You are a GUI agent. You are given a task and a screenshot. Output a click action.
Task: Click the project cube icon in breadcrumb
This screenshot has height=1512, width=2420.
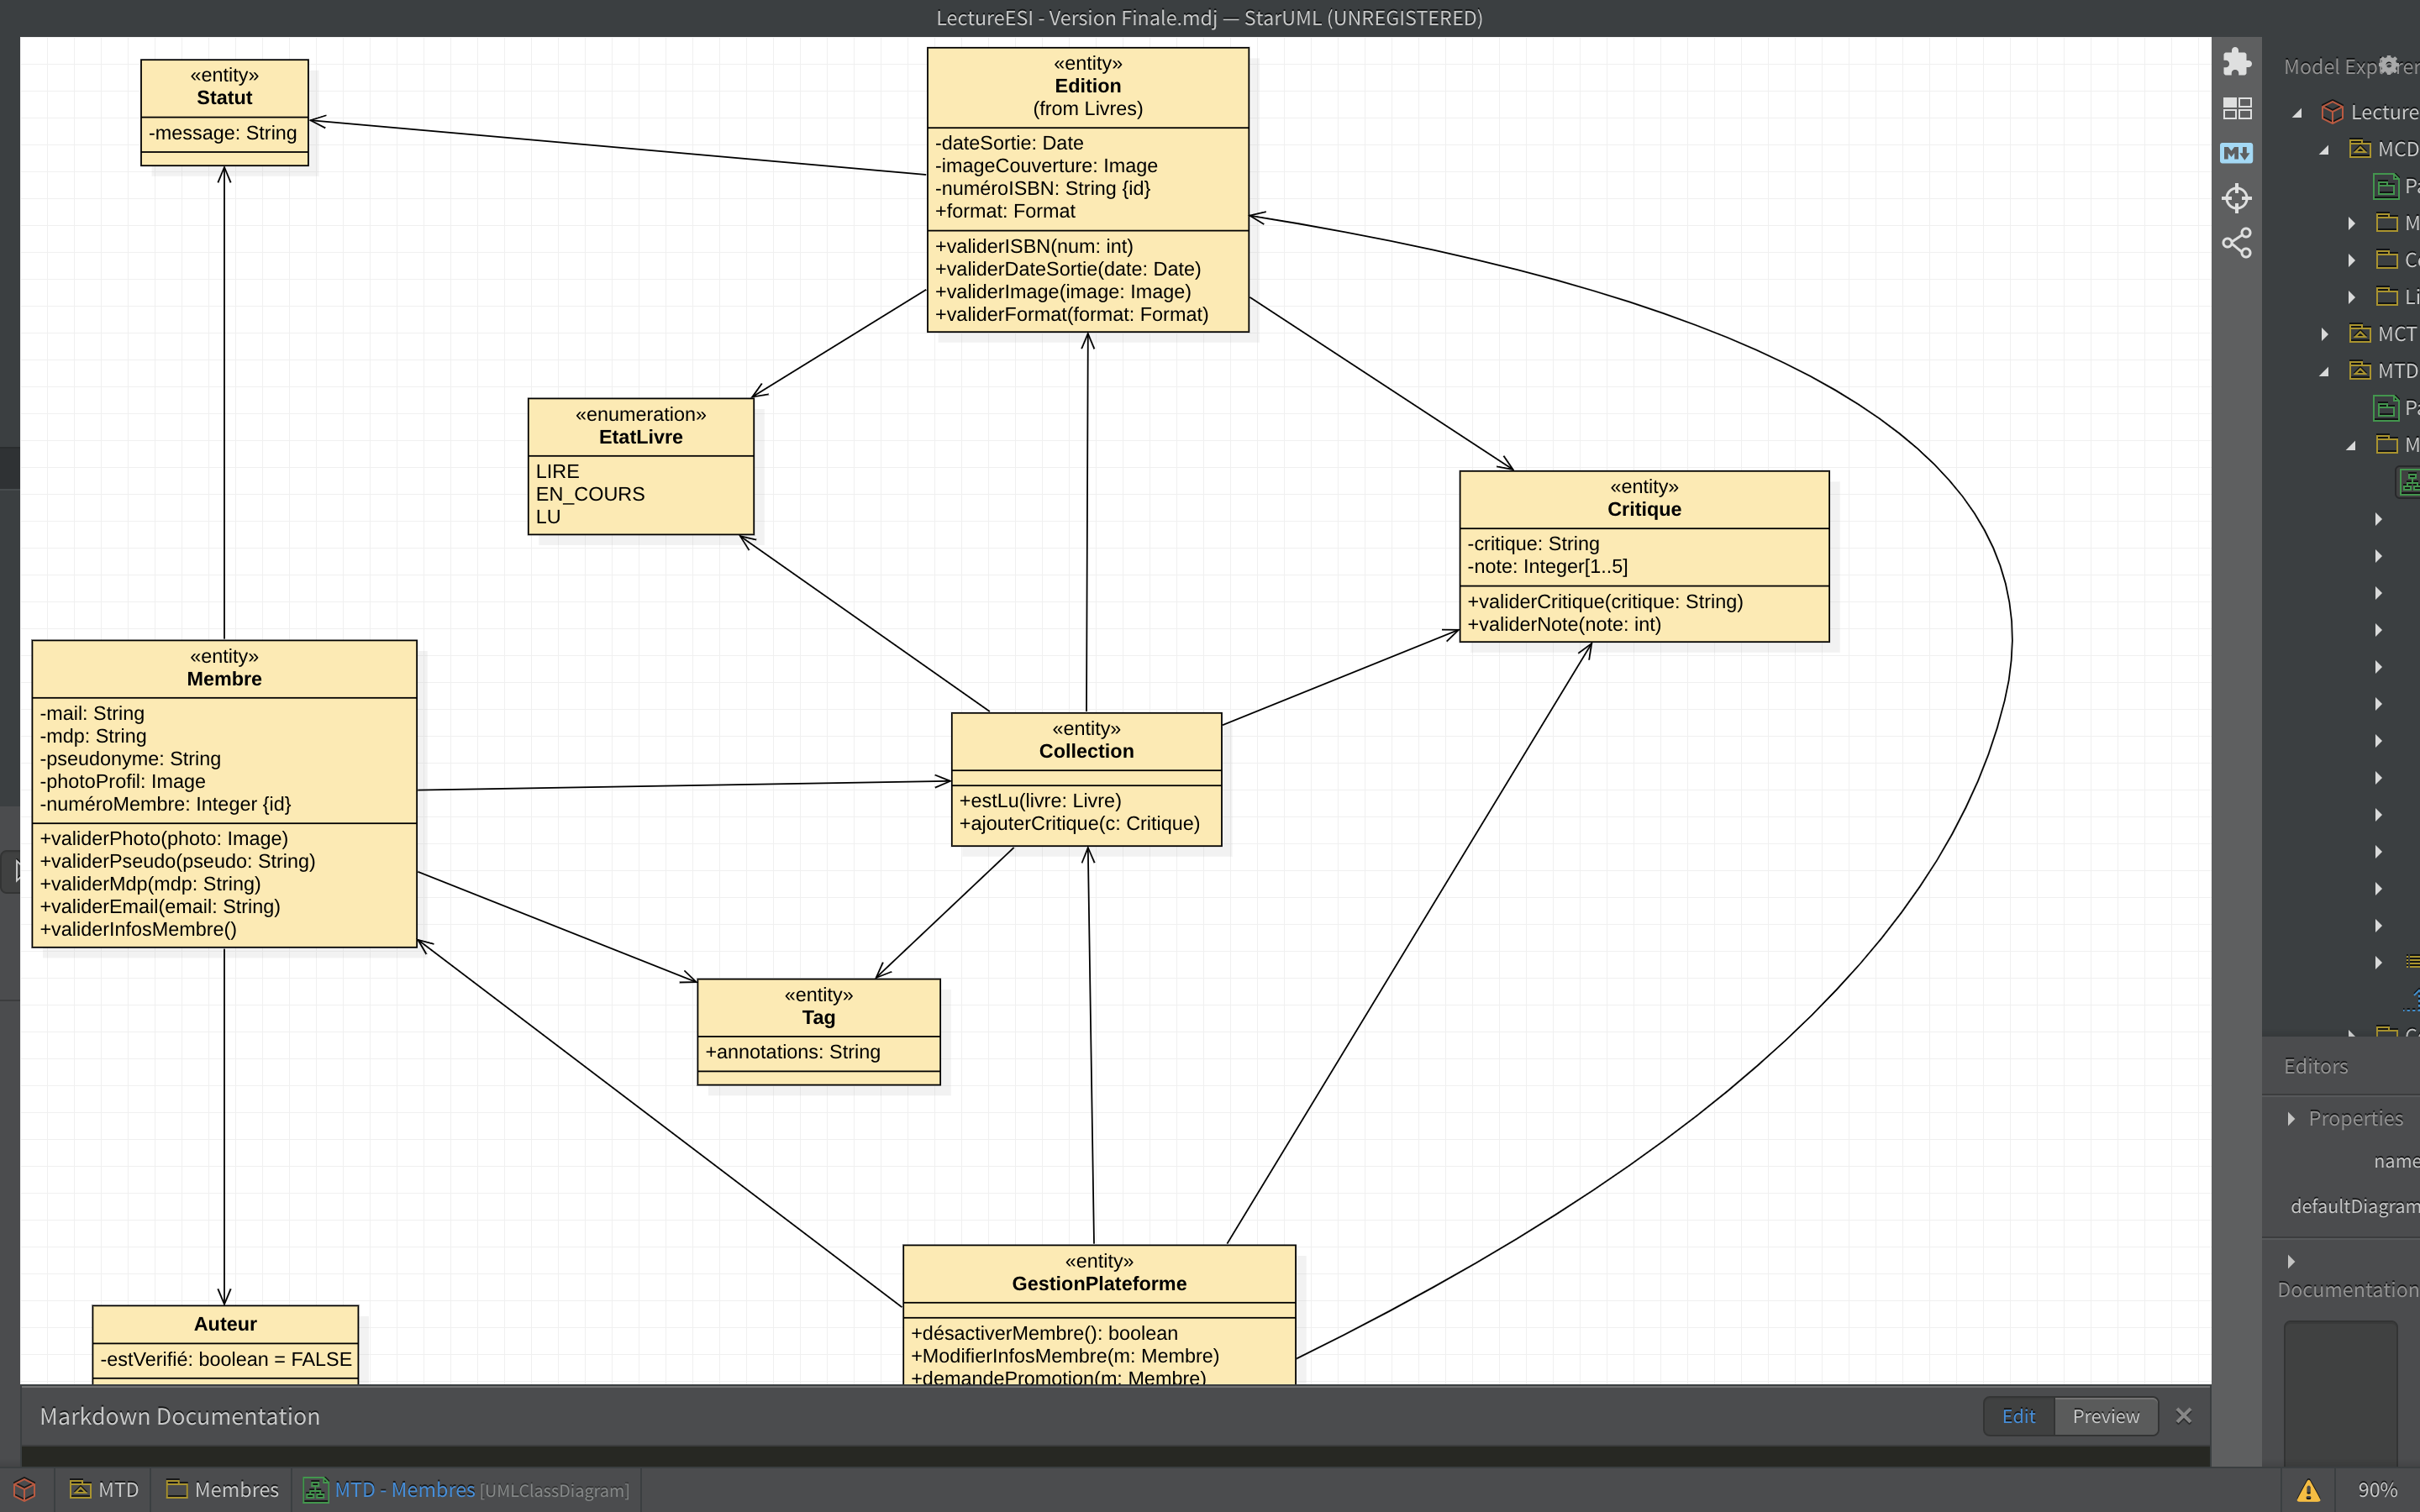coord(25,1490)
